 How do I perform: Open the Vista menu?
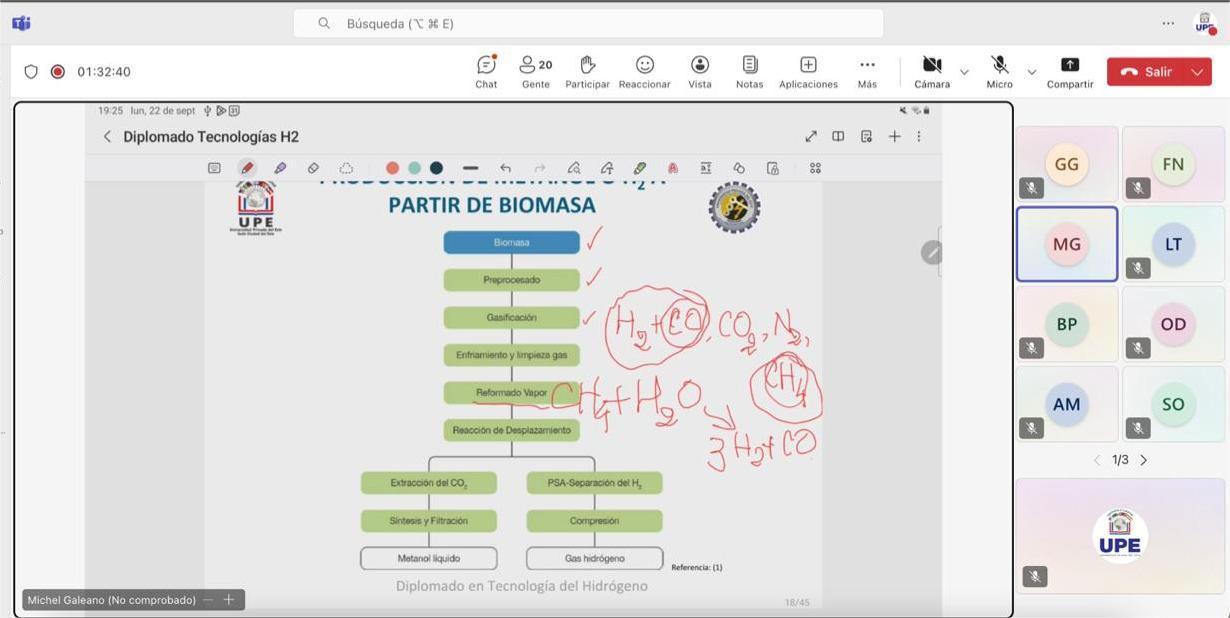[x=699, y=70]
